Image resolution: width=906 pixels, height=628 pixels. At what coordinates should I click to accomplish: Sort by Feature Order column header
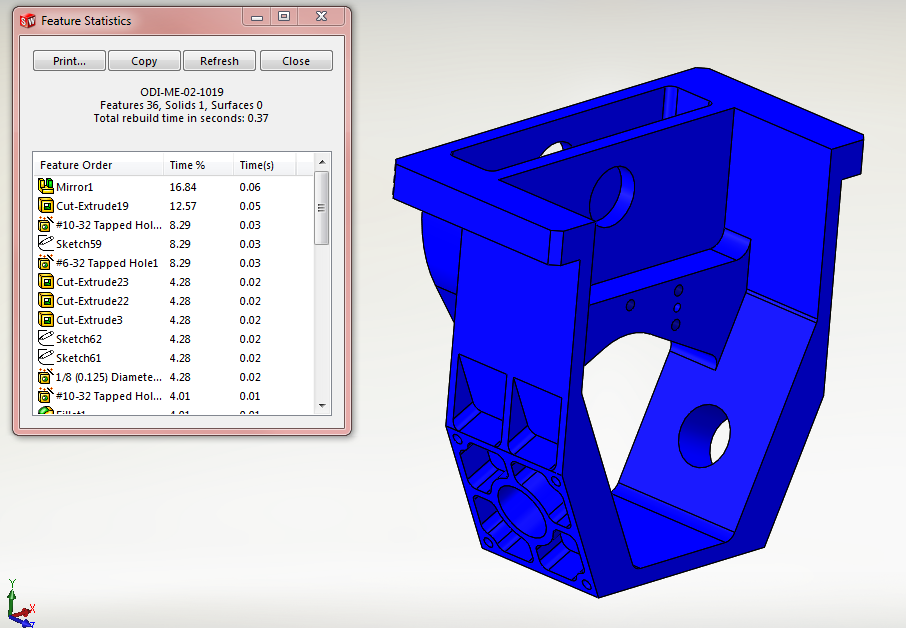coord(99,165)
